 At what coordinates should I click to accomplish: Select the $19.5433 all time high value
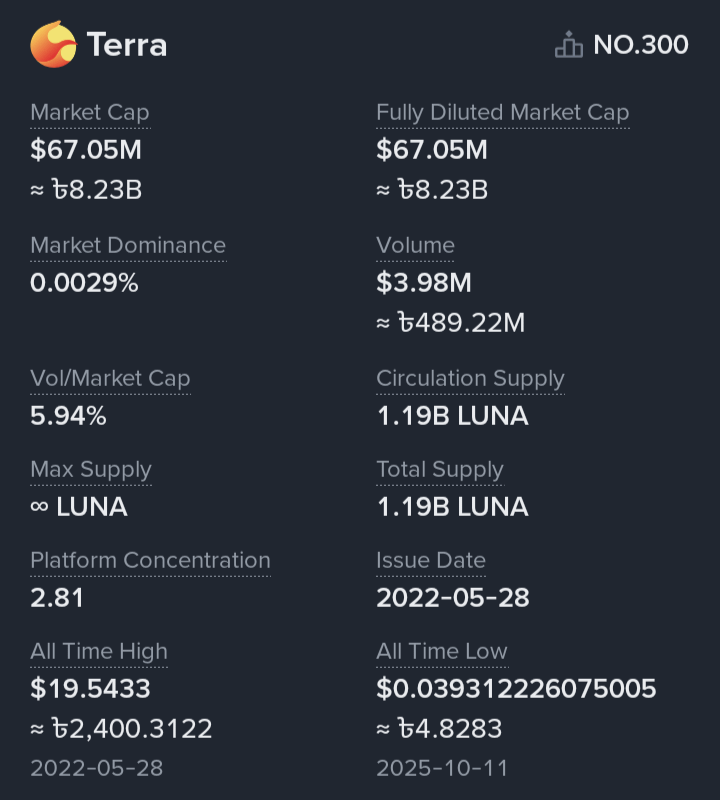[91, 689]
